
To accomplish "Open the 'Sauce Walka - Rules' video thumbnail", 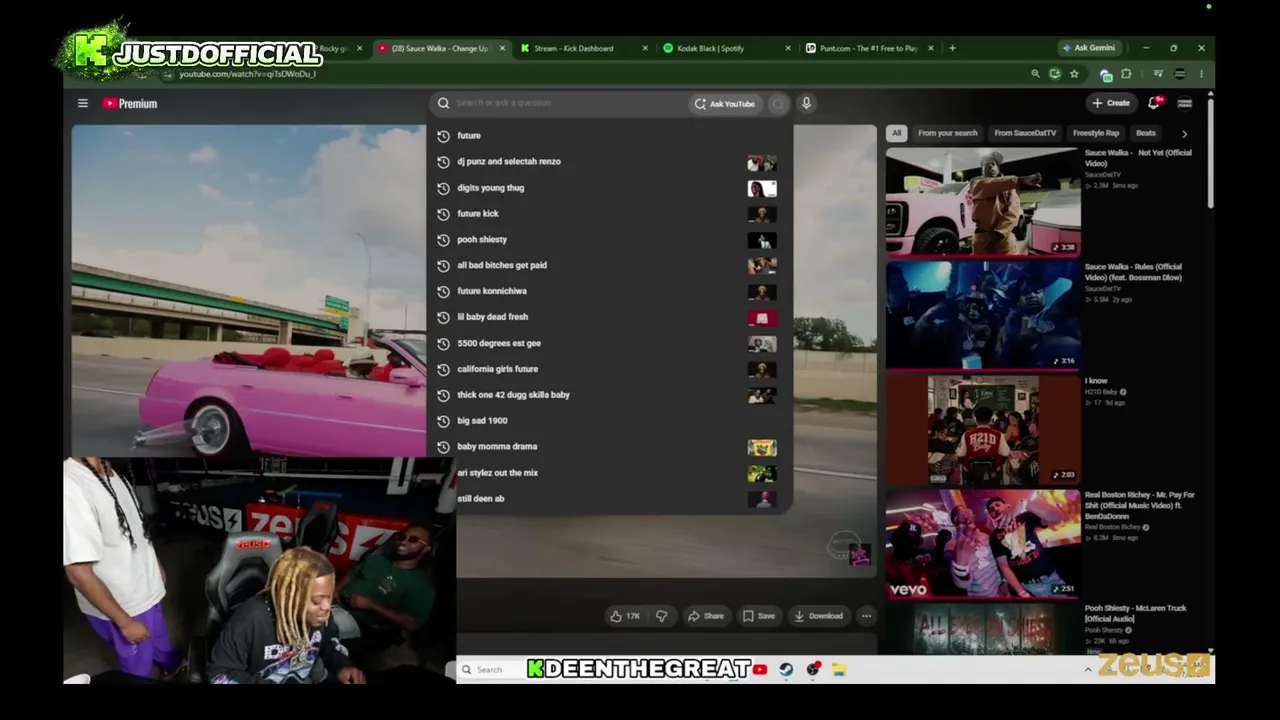I will pyautogui.click(x=983, y=316).
